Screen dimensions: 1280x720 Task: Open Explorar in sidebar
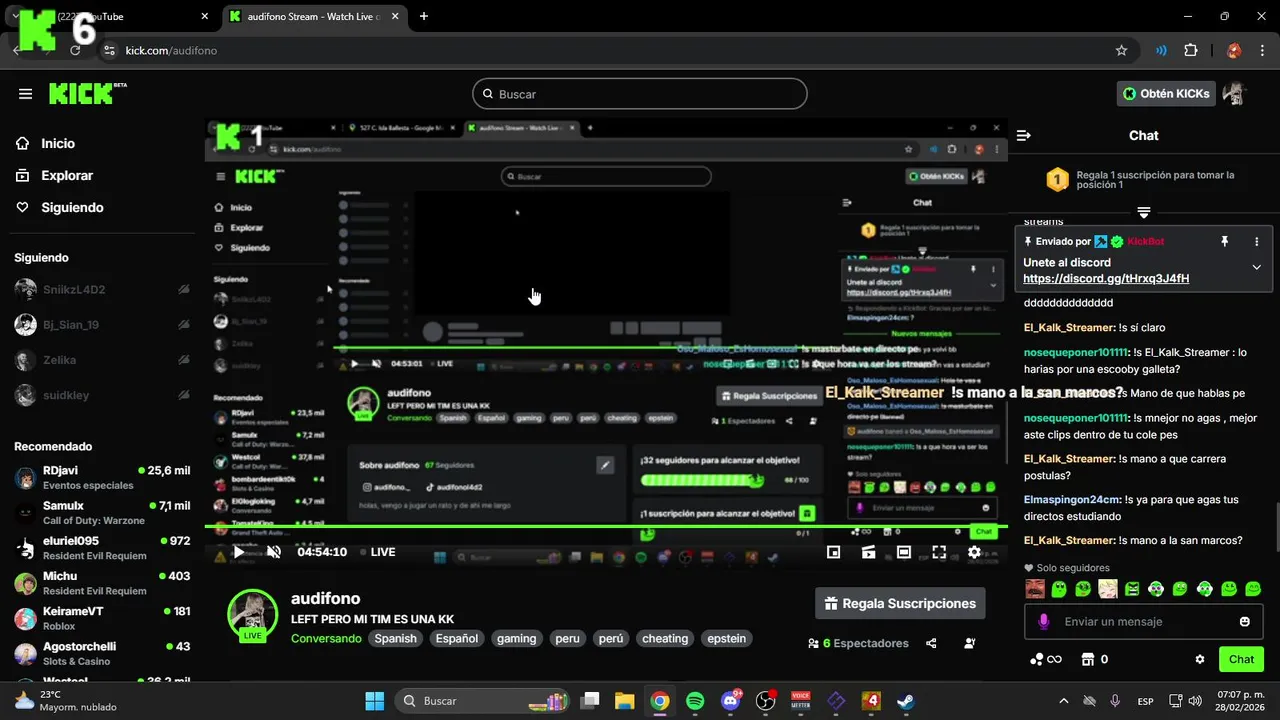click(67, 175)
